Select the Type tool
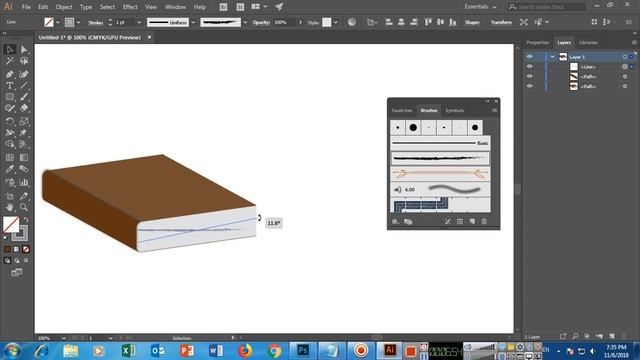 10,86
